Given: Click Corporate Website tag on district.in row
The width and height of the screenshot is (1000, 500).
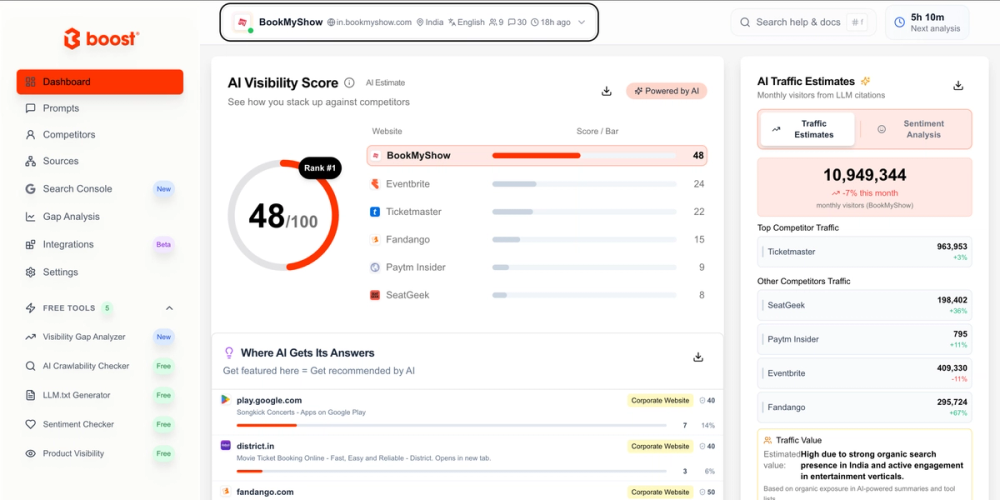Looking at the screenshot, I should (x=660, y=446).
